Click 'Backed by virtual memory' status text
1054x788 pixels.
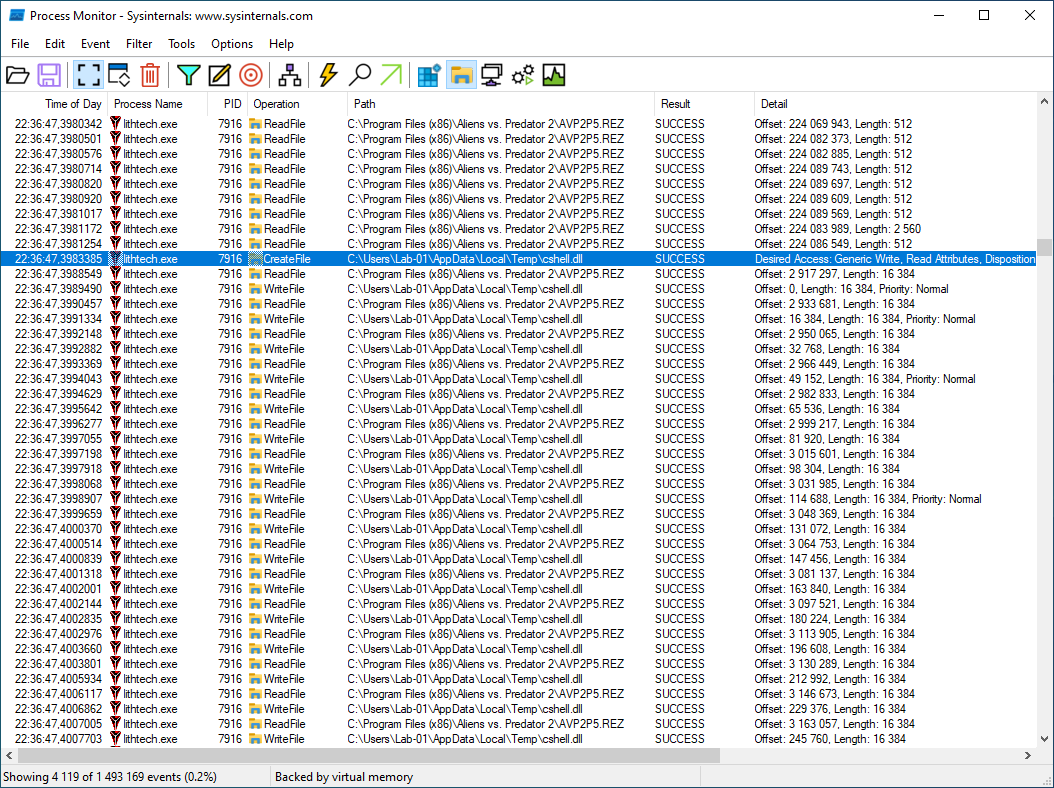tap(343, 777)
